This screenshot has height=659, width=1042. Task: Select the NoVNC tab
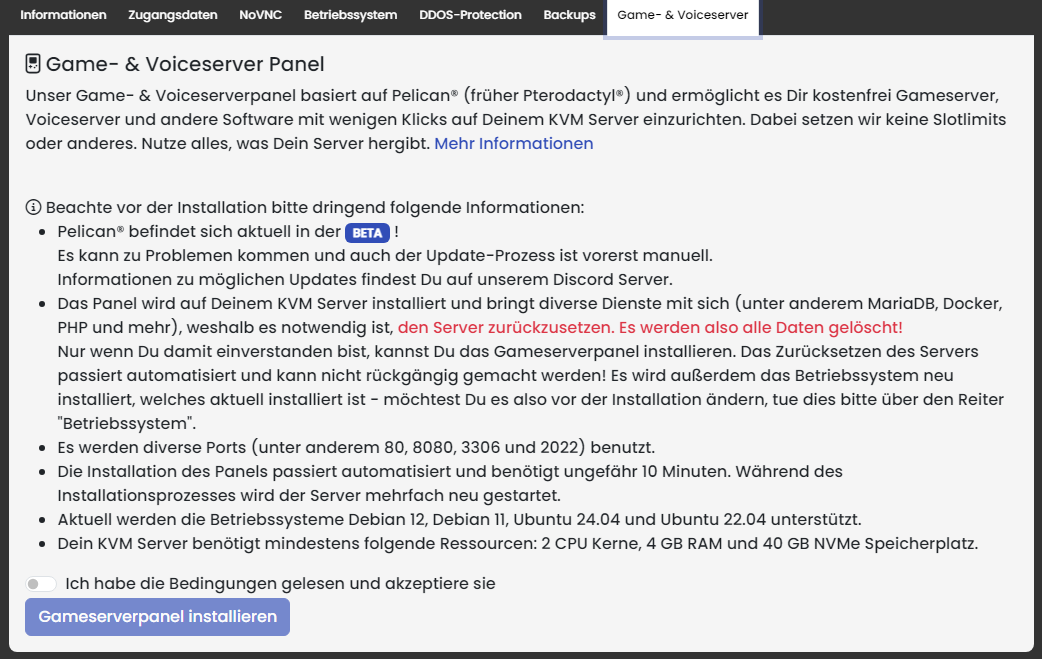tap(260, 15)
